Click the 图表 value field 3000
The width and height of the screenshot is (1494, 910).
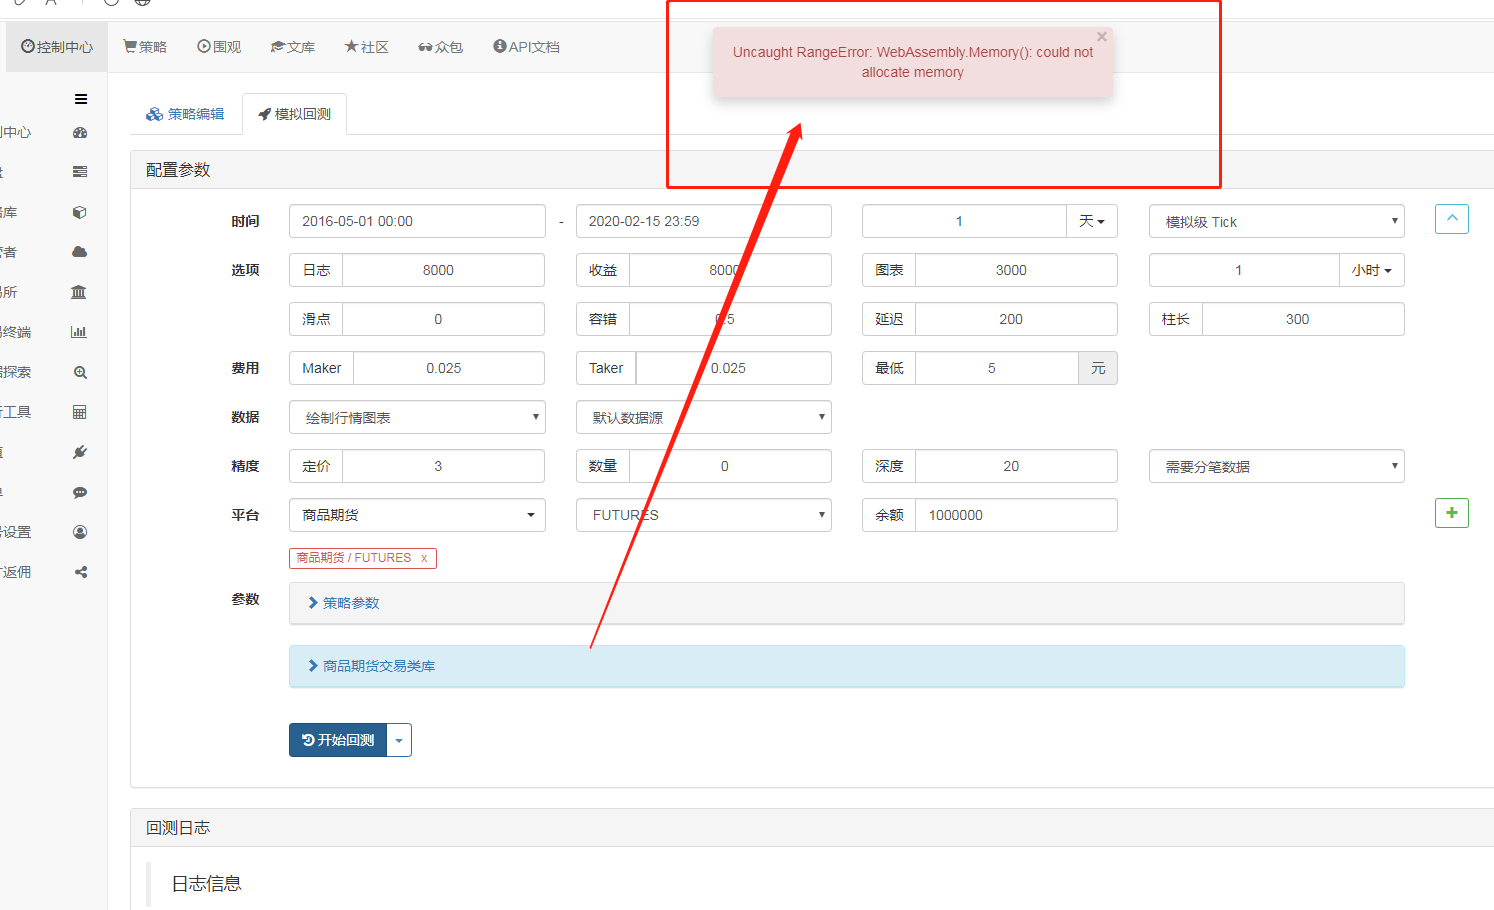click(1016, 270)
